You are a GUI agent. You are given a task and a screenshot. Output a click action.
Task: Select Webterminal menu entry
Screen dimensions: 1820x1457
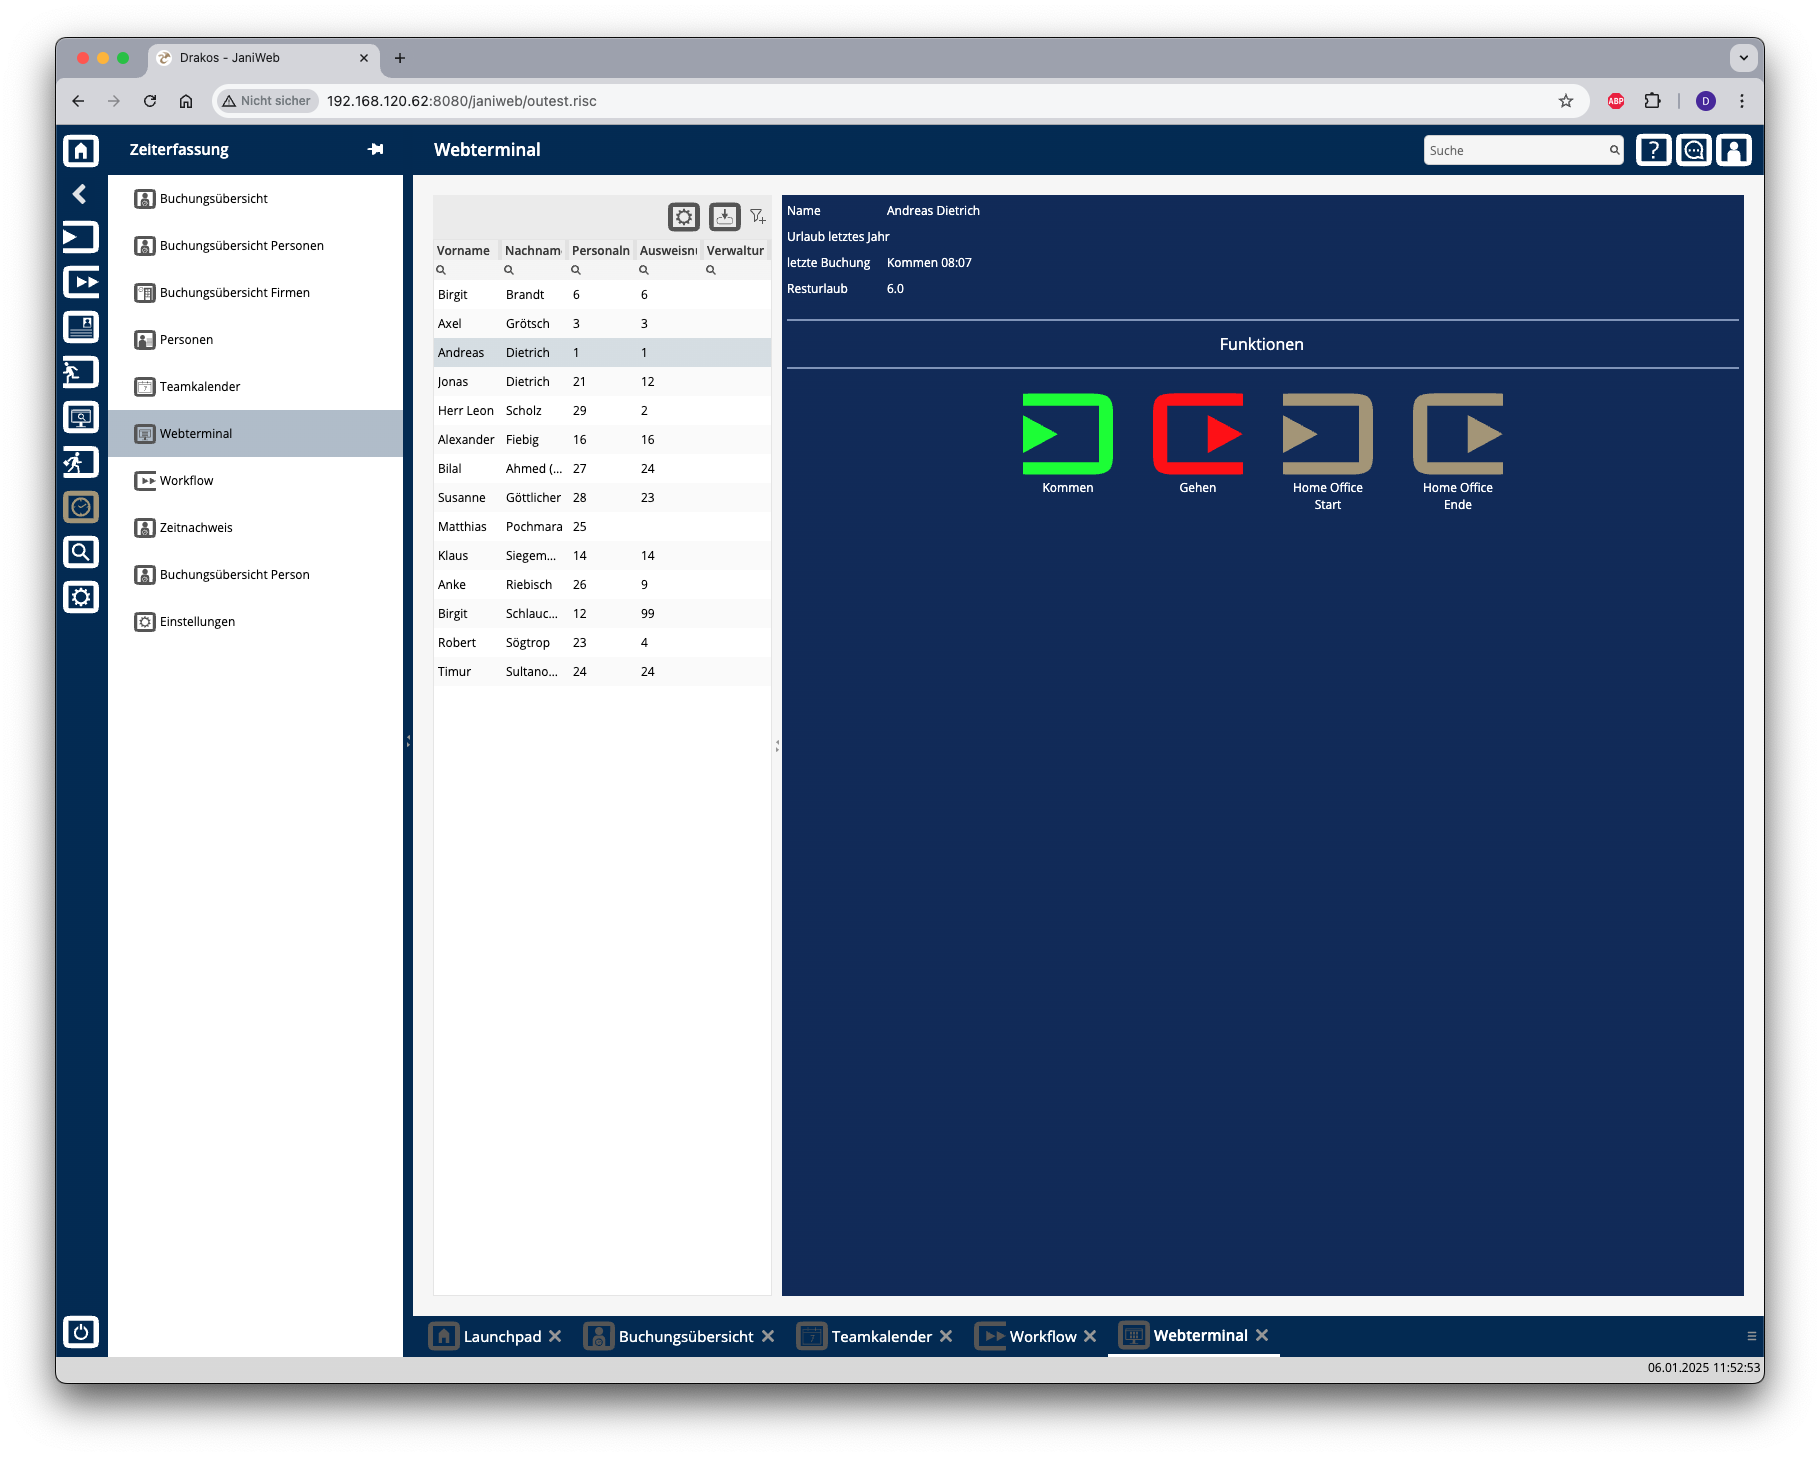(x=255, y=434)
